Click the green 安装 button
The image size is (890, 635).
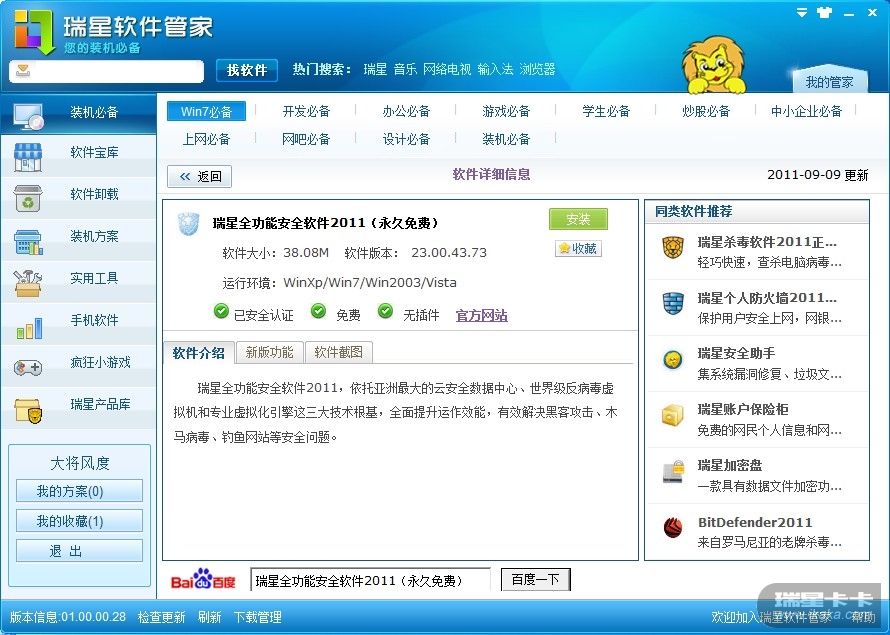tap(578, 219)
